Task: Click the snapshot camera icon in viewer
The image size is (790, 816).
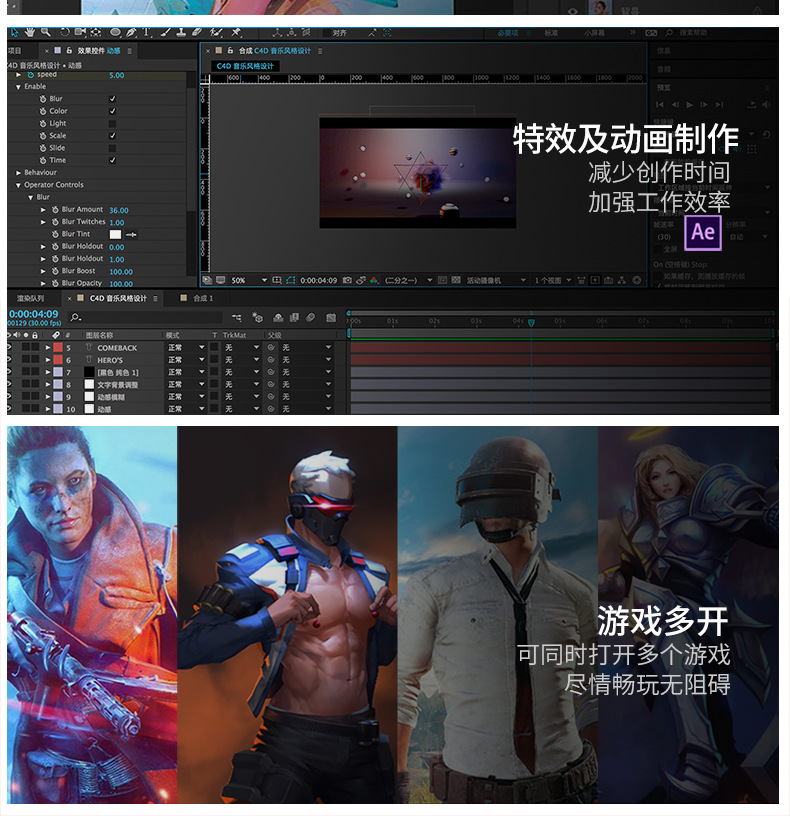Action: tap(347, 280)
